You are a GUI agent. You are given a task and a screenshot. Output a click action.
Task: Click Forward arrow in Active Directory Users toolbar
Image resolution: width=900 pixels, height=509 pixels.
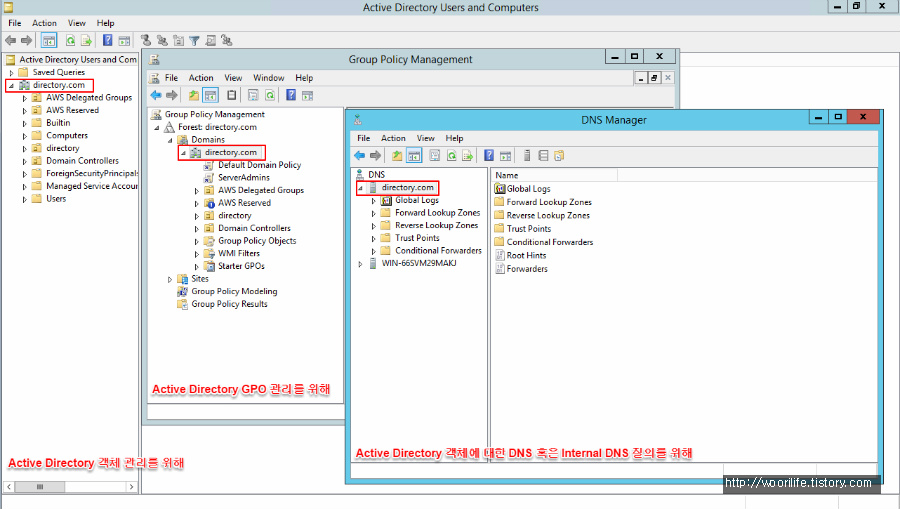26,40
